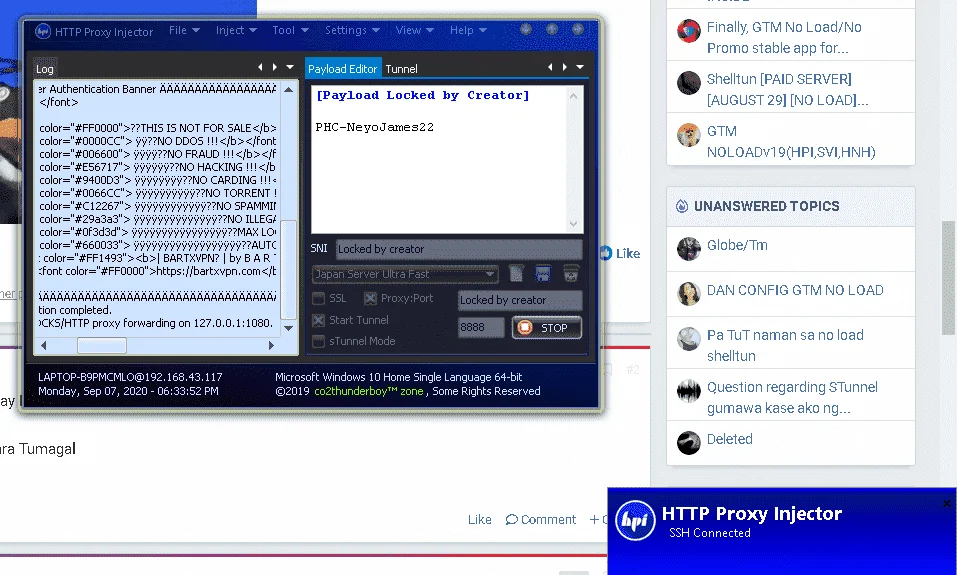Open the Japan Server Ultra Fast dropdown
The image size is (957, 575).
[x=405, y=274]
